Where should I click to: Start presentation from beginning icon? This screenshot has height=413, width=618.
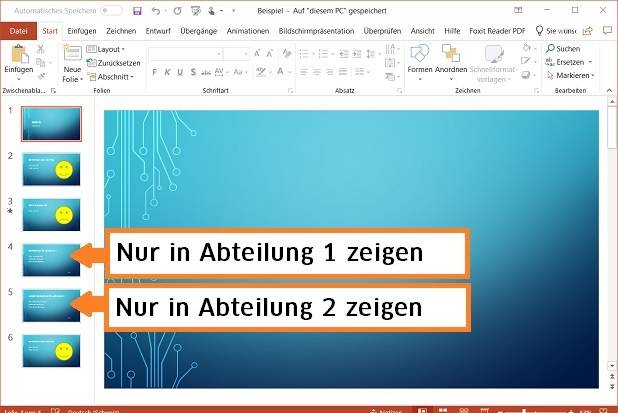(x=195, y=11)
